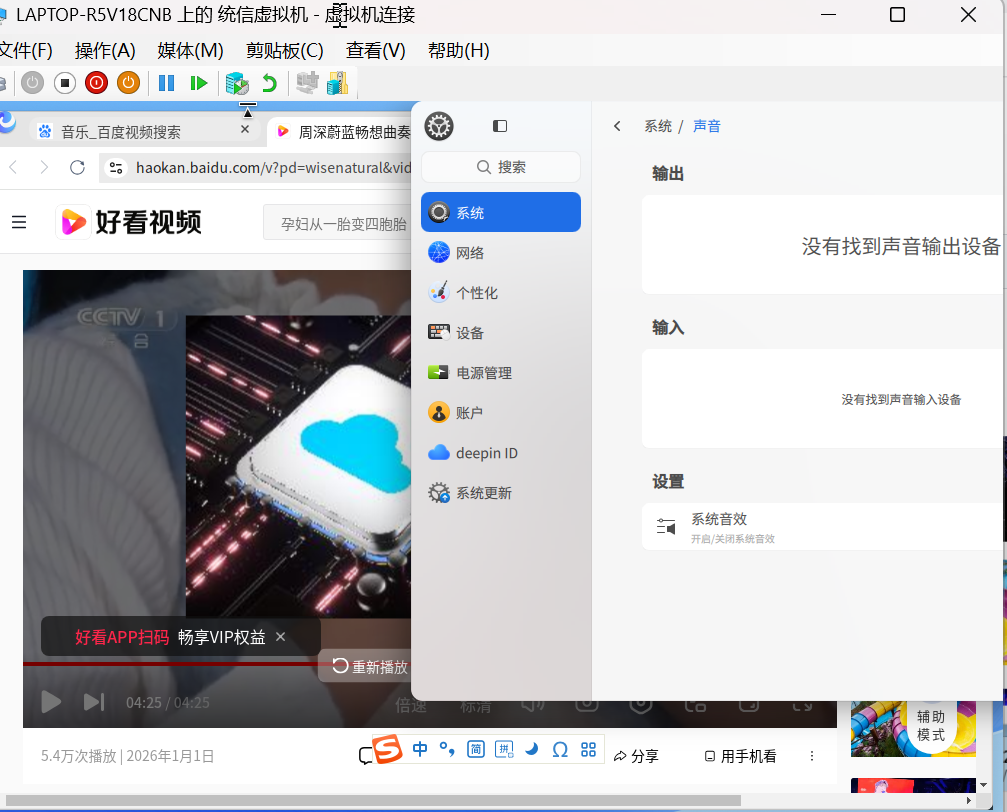This screenshot has width=1007, height=812.
Task: Click the grey Enhanced Session icon
Action: click(307, 83)
